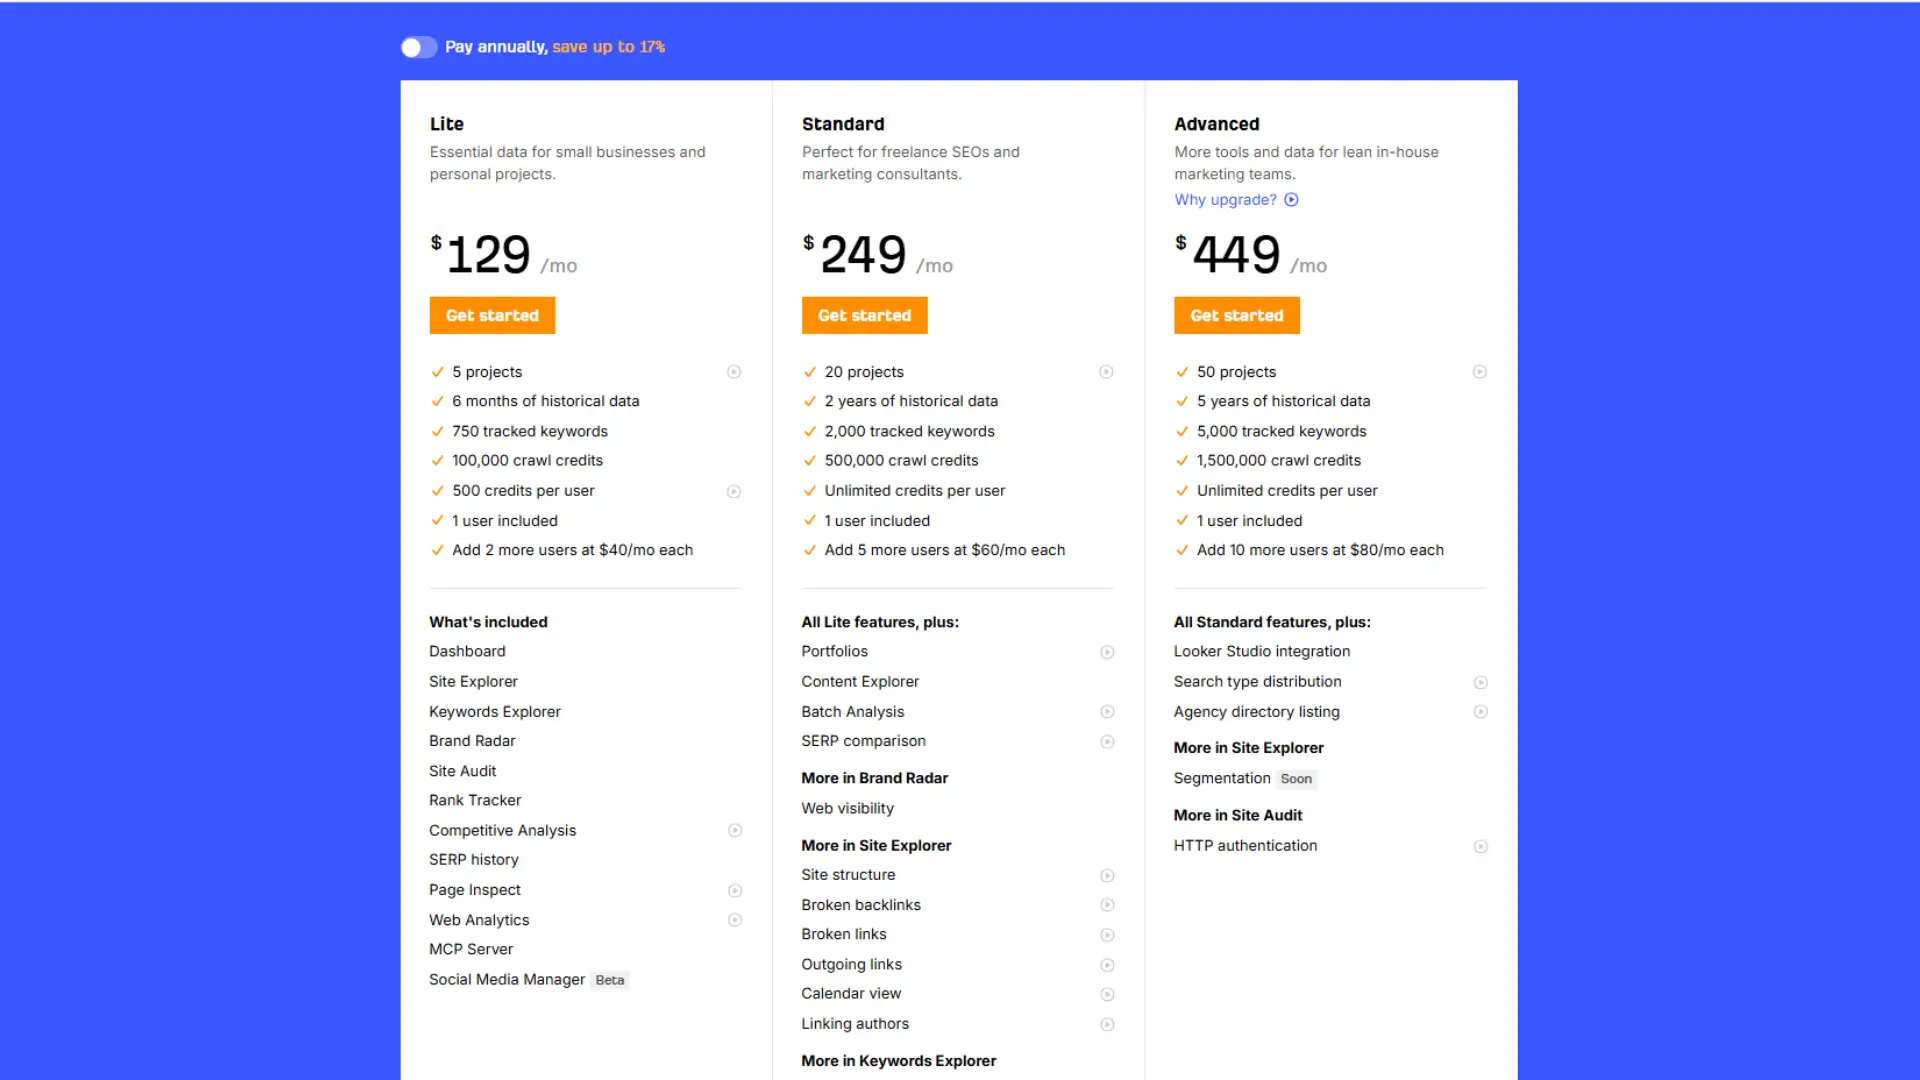View details for Competitive Analysis
The image size is (1920, 1080).
[x=735, y=830]
